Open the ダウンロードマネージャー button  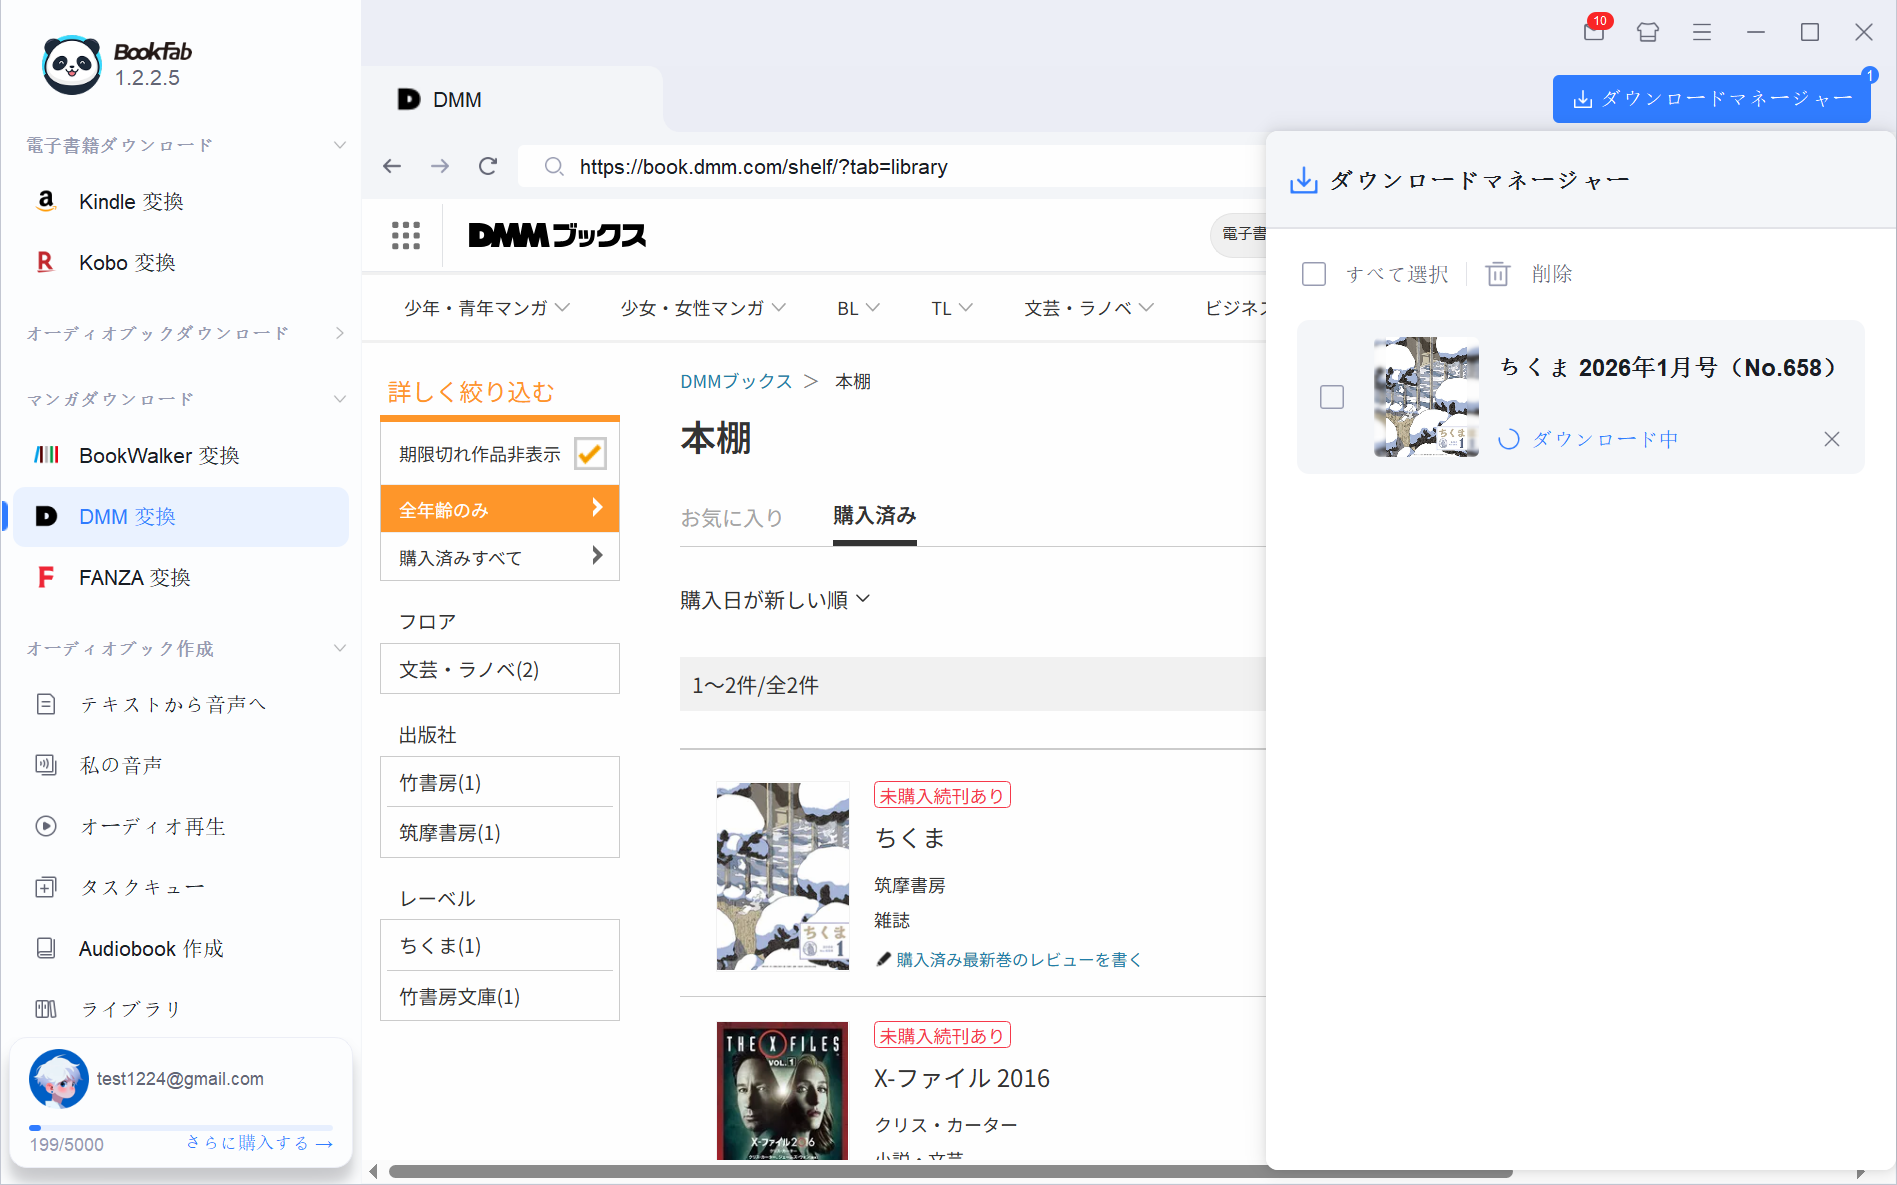[1711, 98]
